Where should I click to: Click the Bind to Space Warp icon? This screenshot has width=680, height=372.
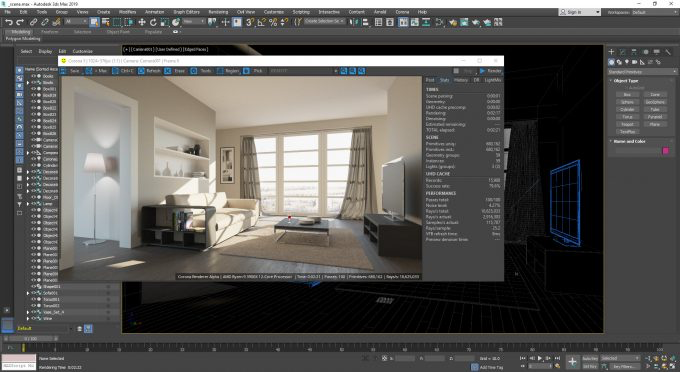pos(56,22)
